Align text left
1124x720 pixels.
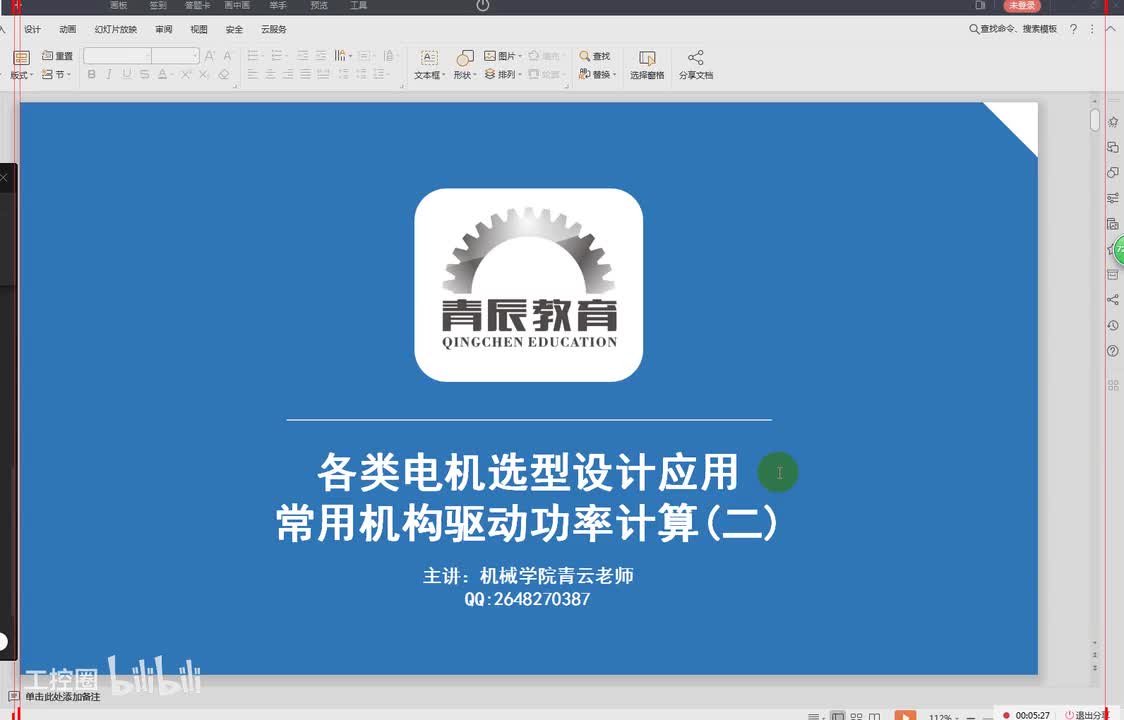(x=252, y=74)
